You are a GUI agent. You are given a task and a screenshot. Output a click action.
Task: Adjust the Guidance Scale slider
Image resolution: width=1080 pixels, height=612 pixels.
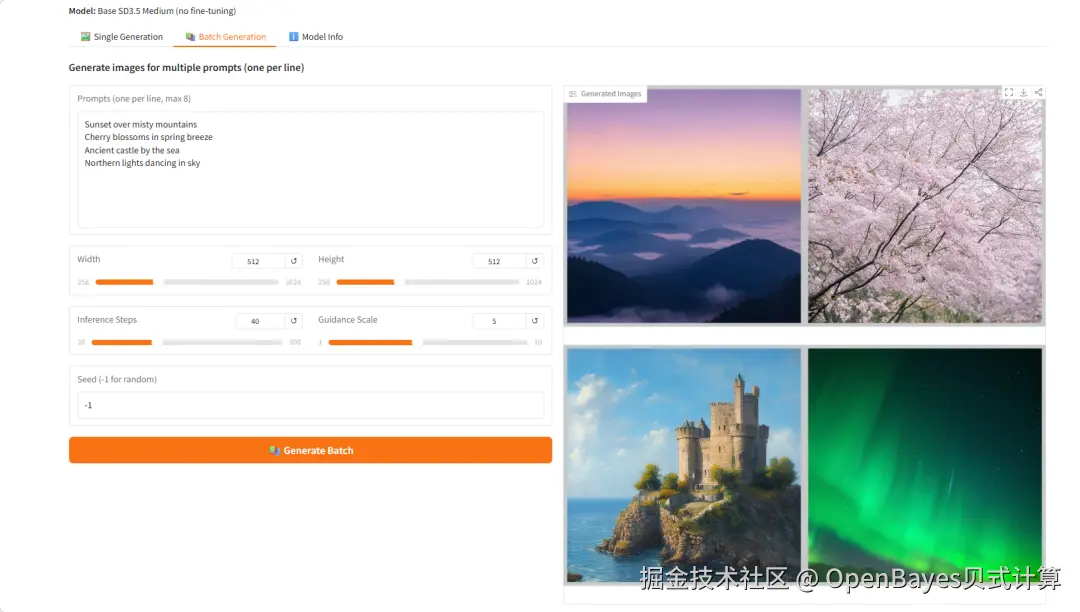point(428,342)
